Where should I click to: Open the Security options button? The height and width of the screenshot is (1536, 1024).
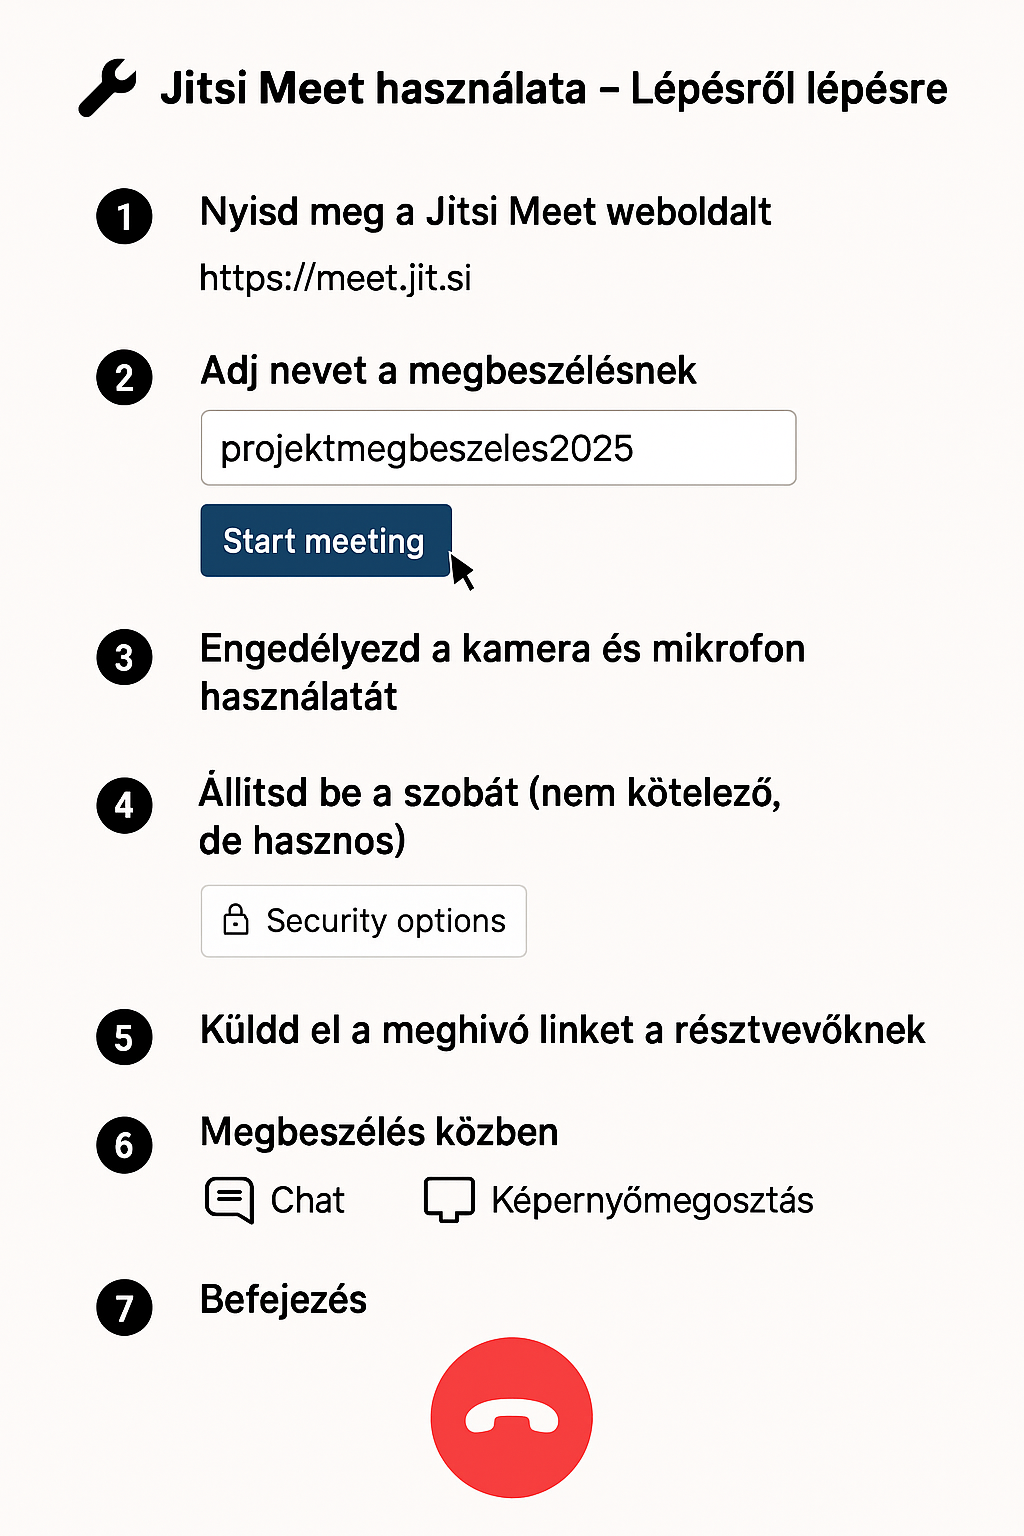363,921
